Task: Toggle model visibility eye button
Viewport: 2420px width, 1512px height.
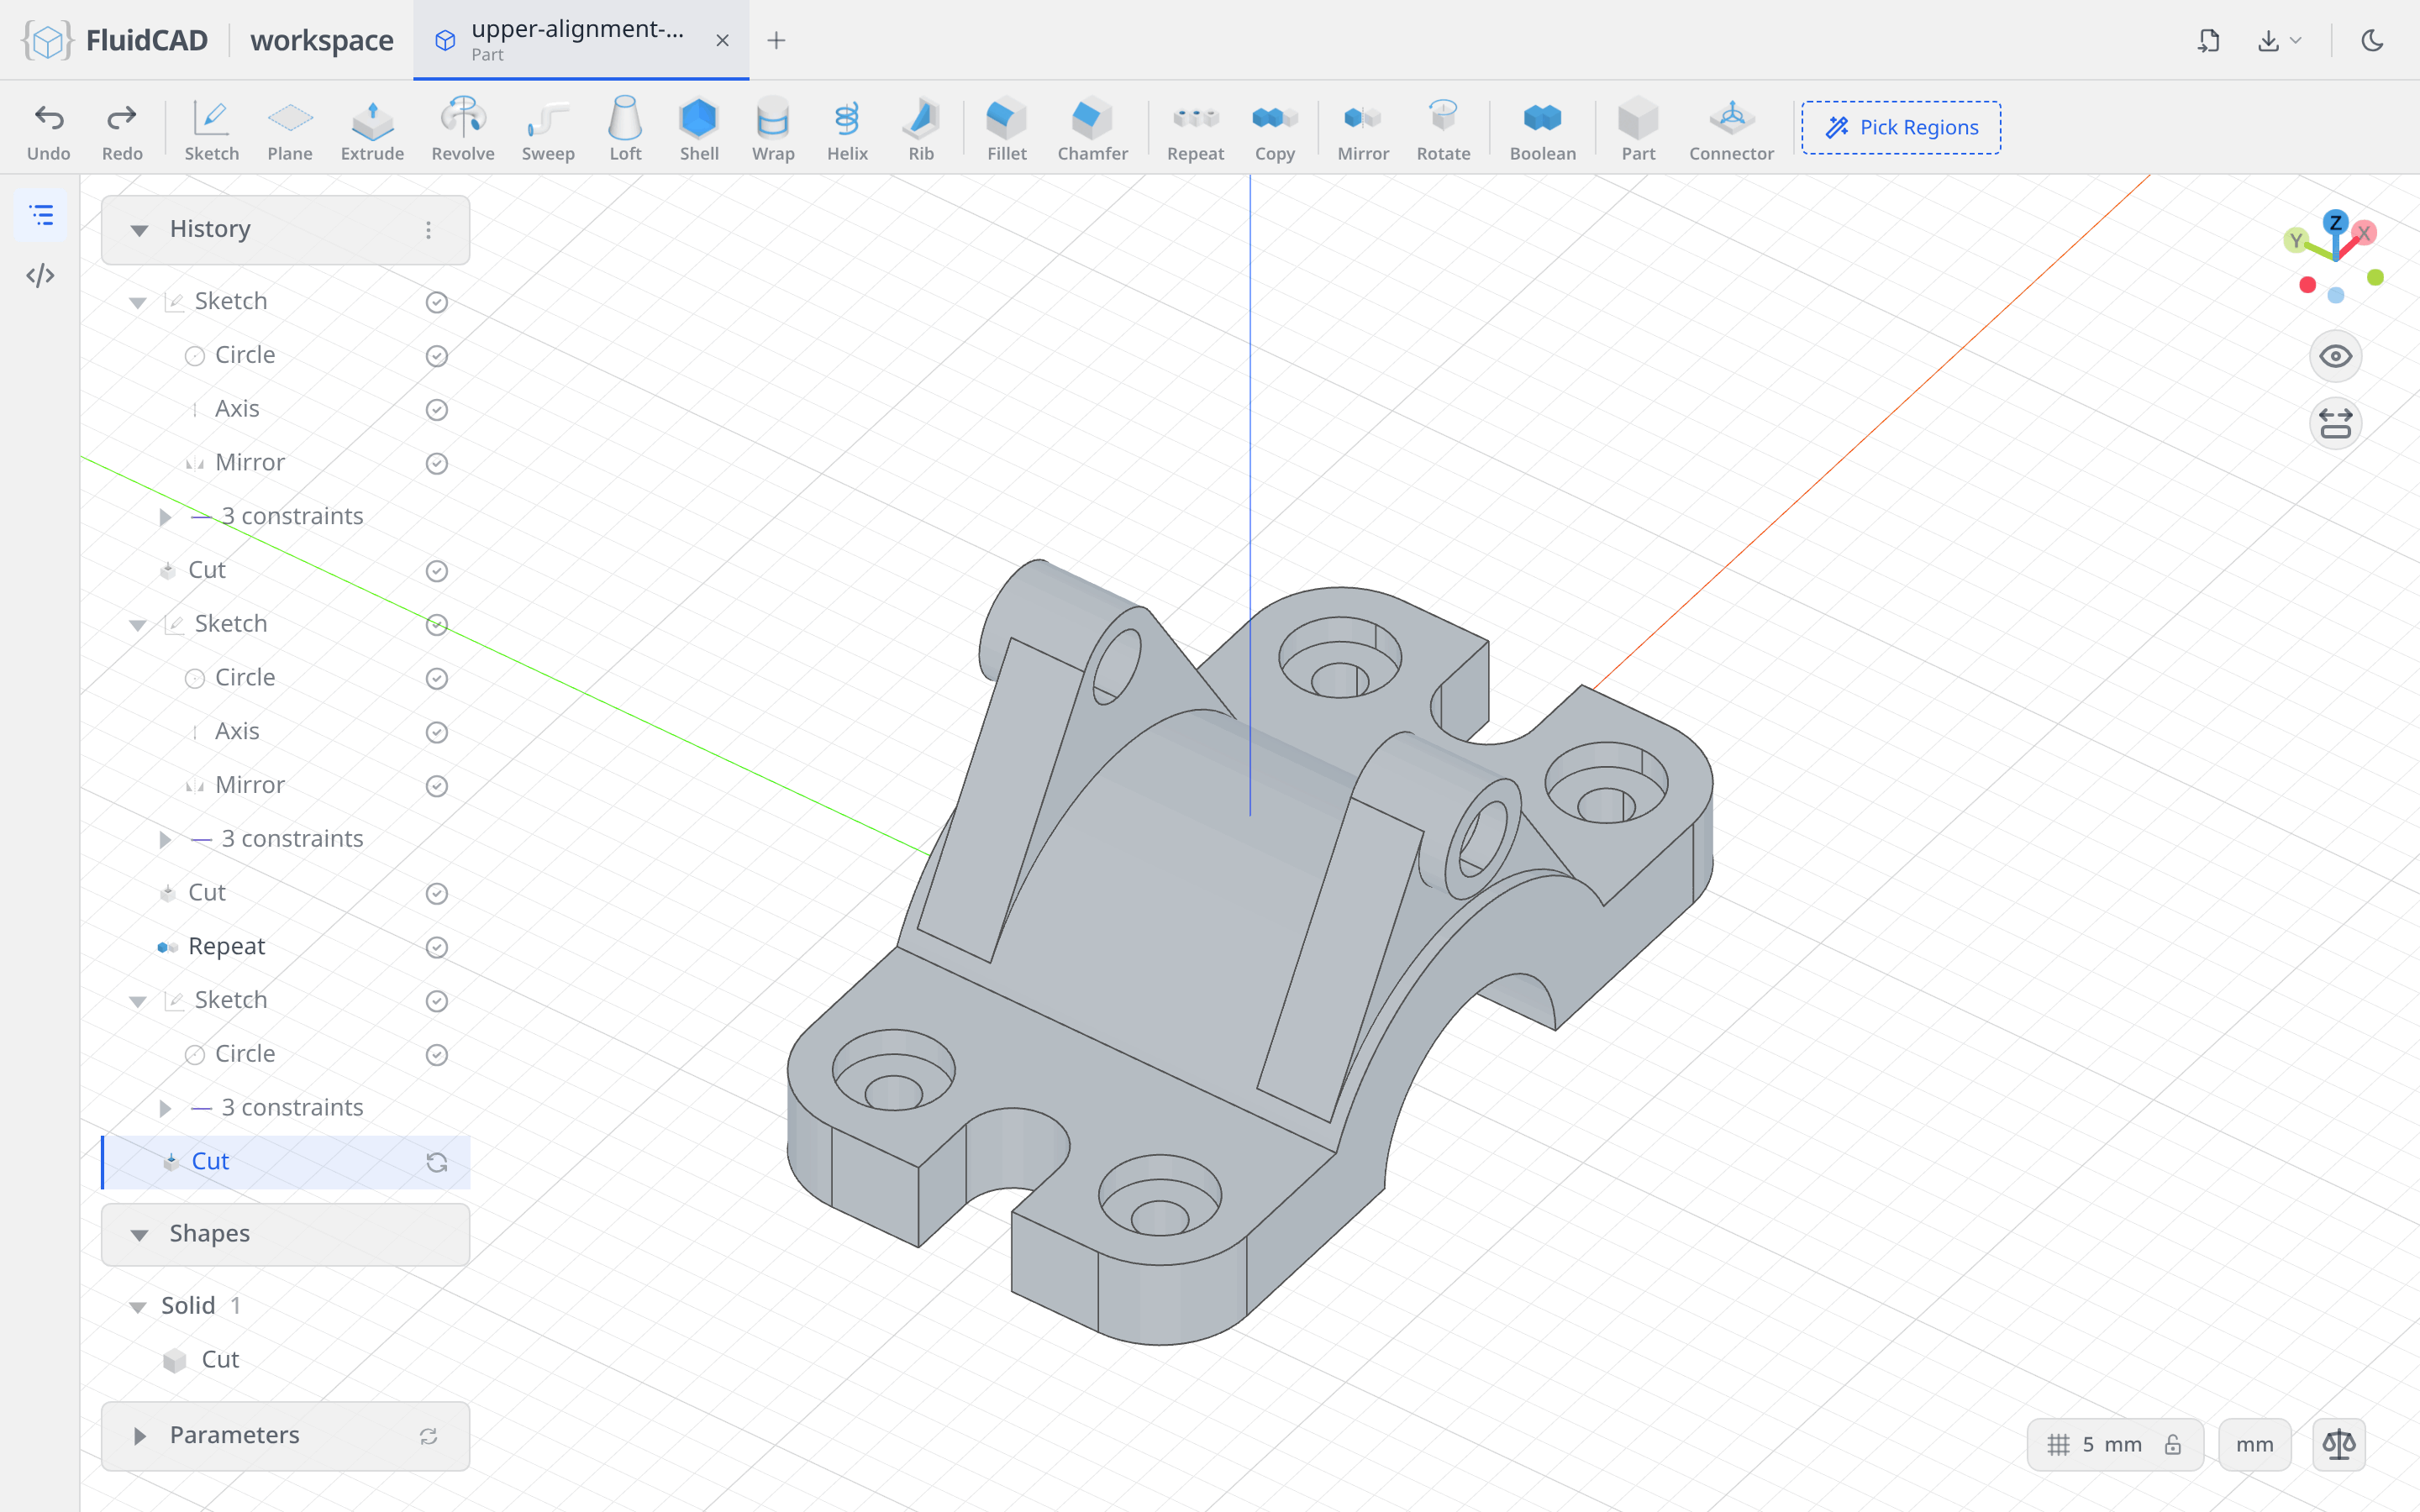Action: point(2336,356)
